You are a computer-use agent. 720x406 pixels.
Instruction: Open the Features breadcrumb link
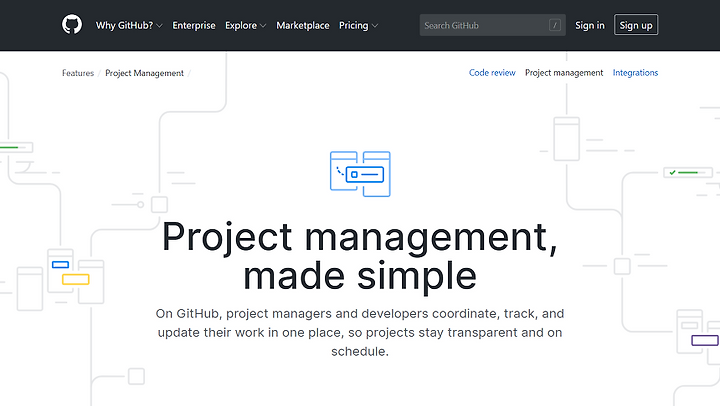[78, 73]
